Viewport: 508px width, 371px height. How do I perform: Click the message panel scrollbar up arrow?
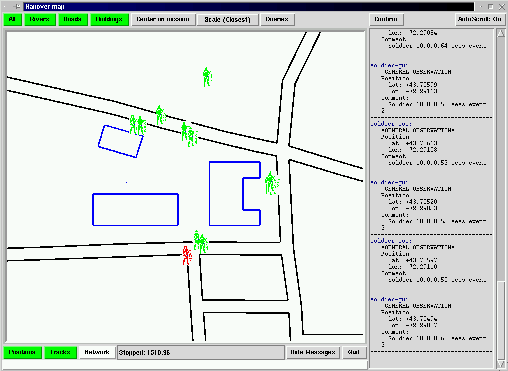pos(501,33)
